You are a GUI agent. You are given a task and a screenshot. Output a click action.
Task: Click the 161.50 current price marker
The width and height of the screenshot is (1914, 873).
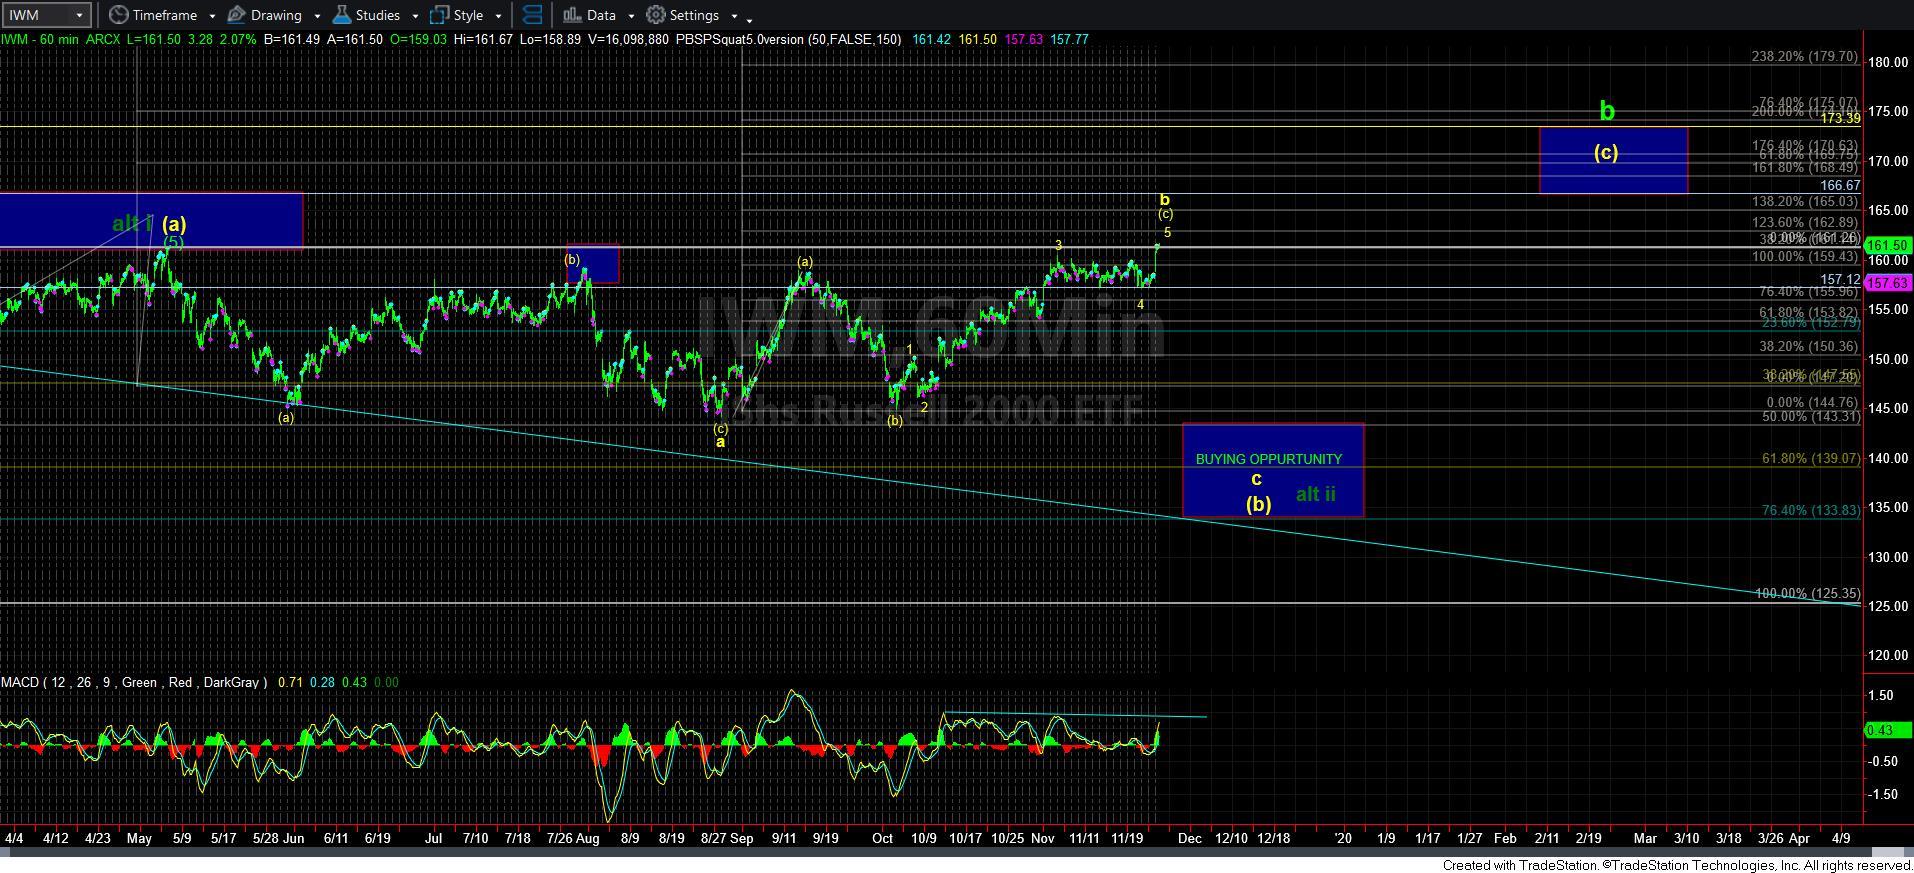(x=1888, y=245)
